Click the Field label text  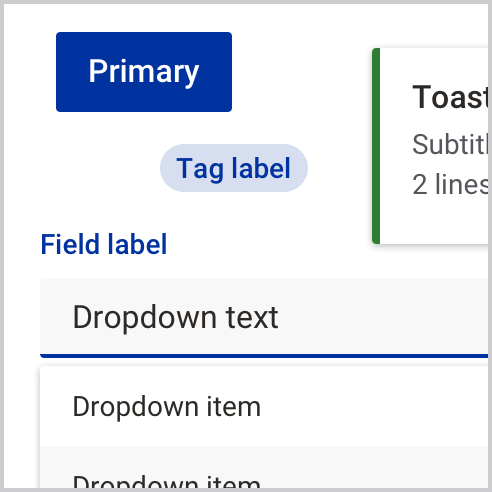(x=104, y=244)
